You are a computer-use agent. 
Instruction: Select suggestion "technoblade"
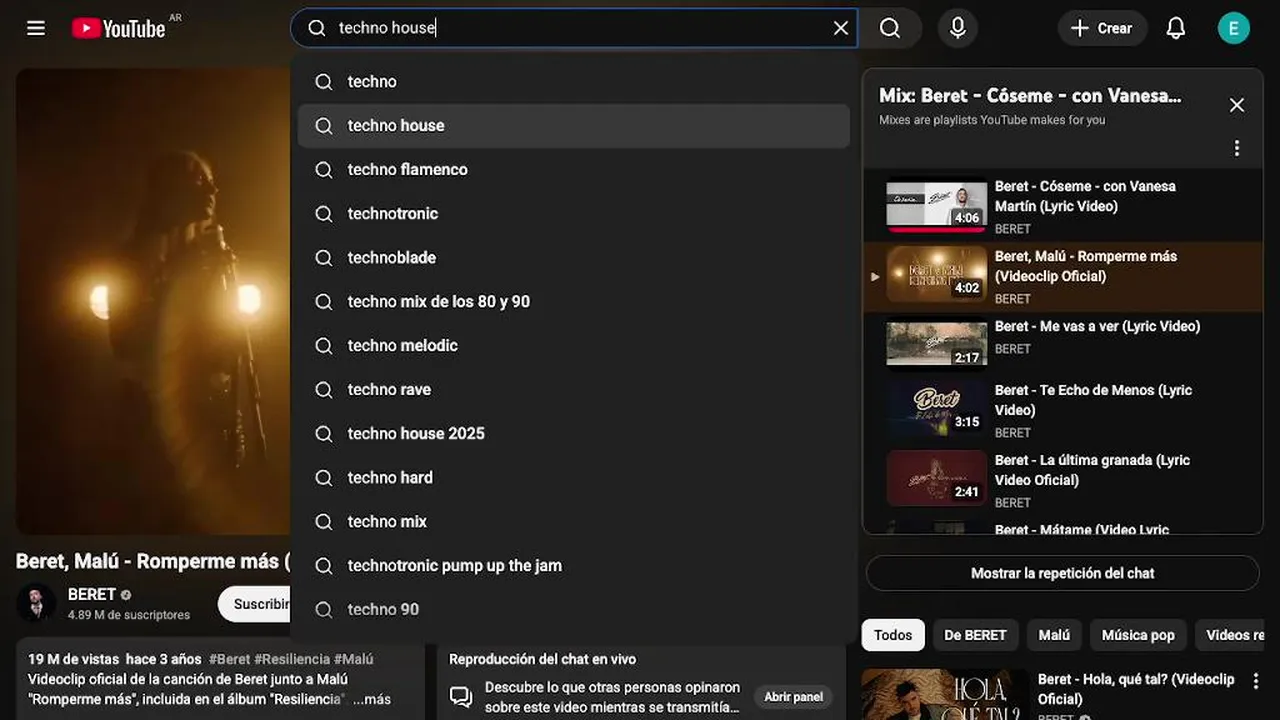tap(574, 257)
